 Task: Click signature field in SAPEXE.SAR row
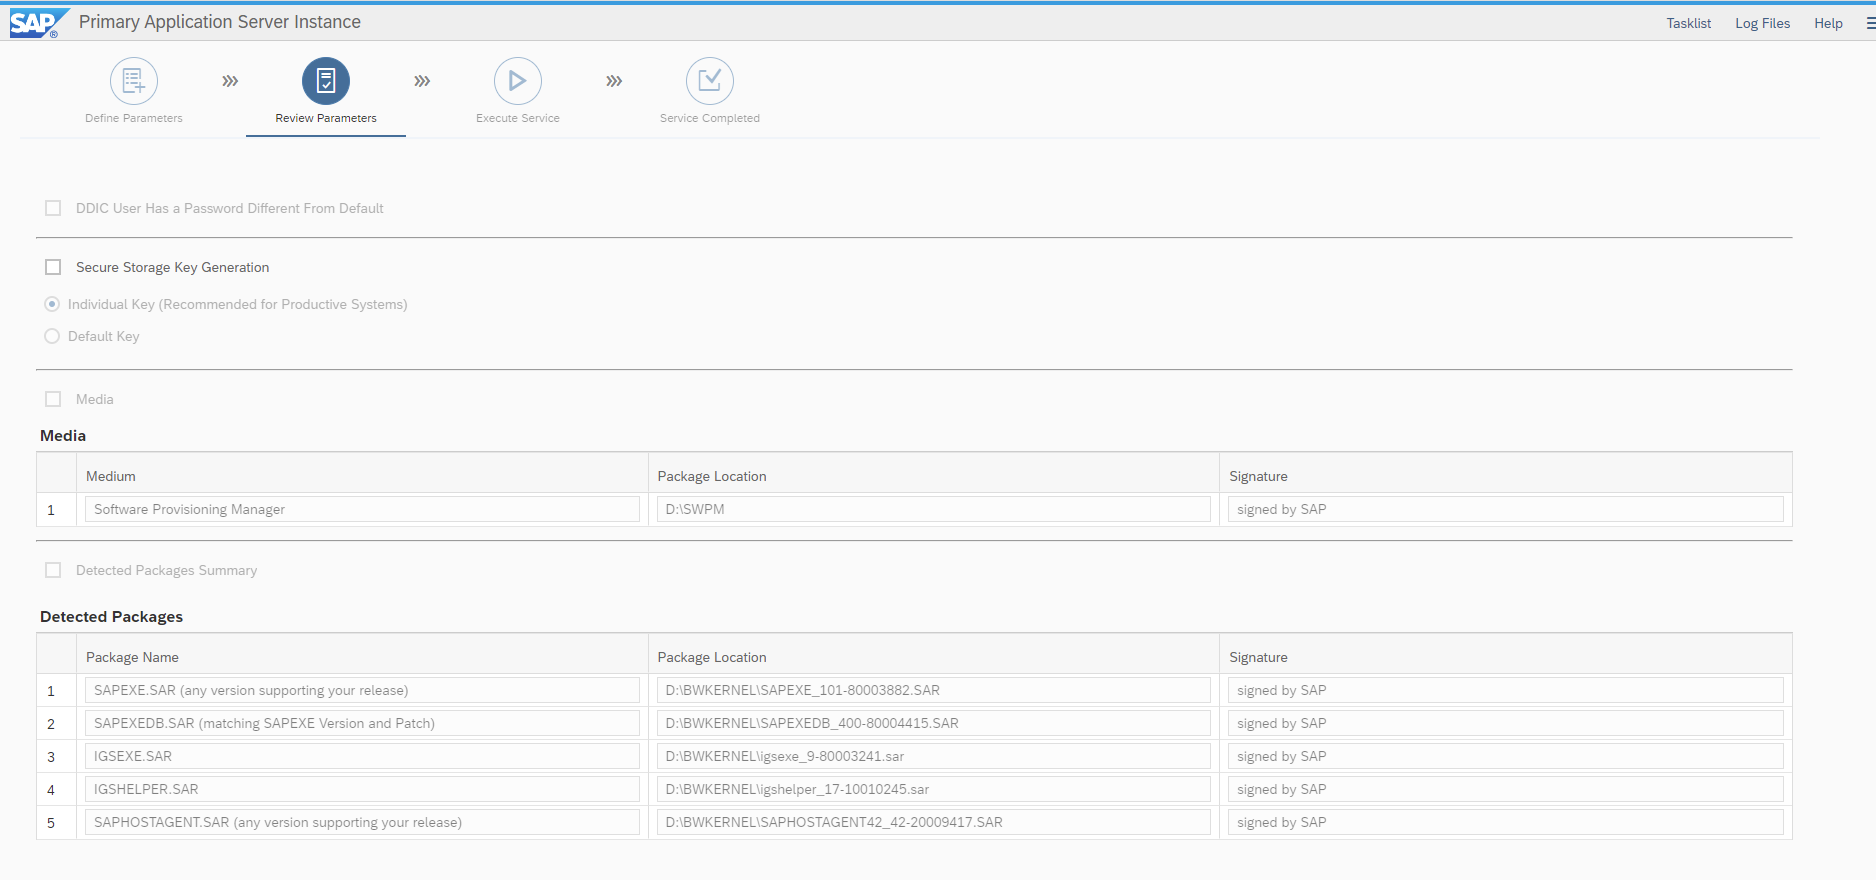1505,690
